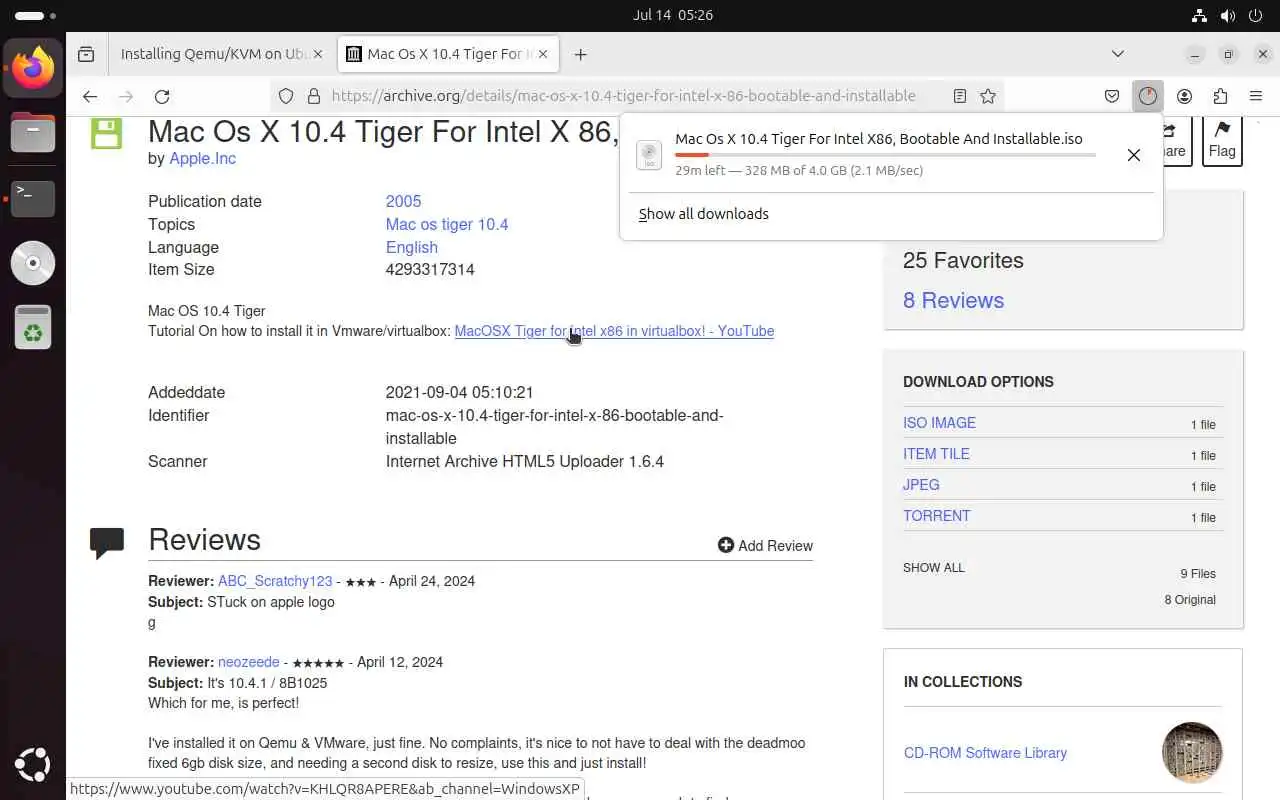Click the Mac Os X ISO download filename
Screen dimensions: 1280x800
879,139
